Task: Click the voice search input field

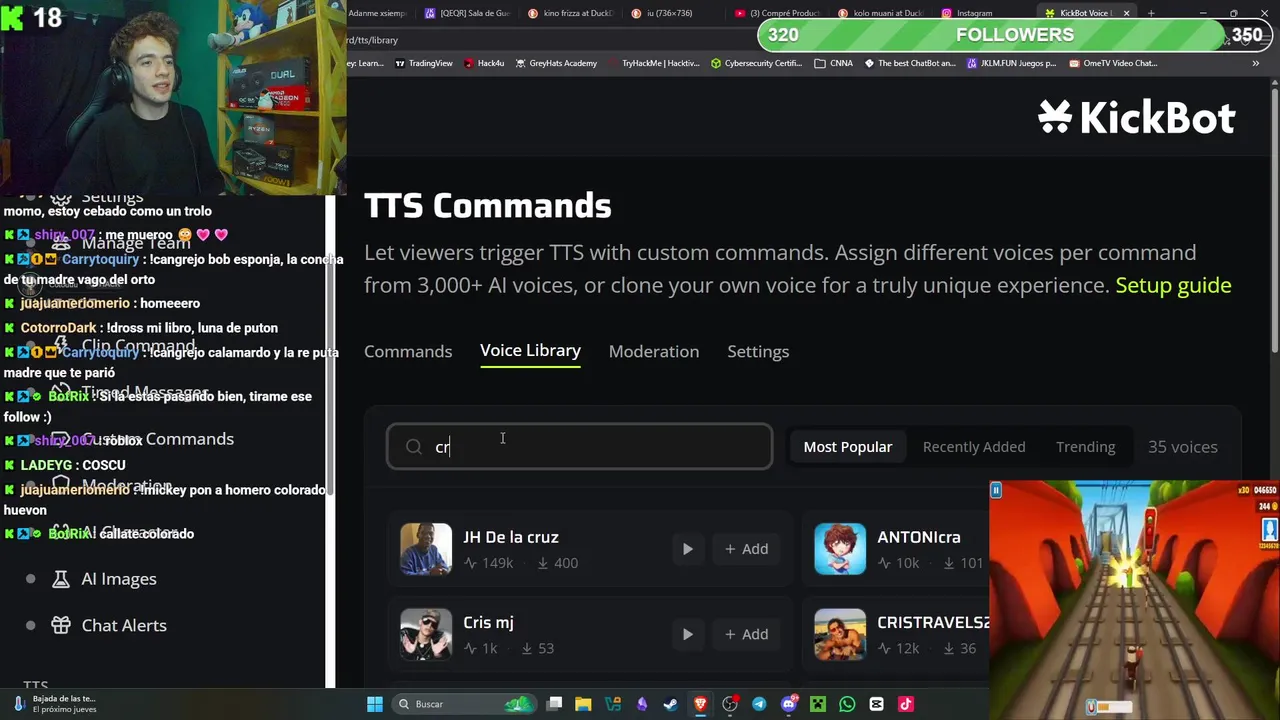Action: 579,447
